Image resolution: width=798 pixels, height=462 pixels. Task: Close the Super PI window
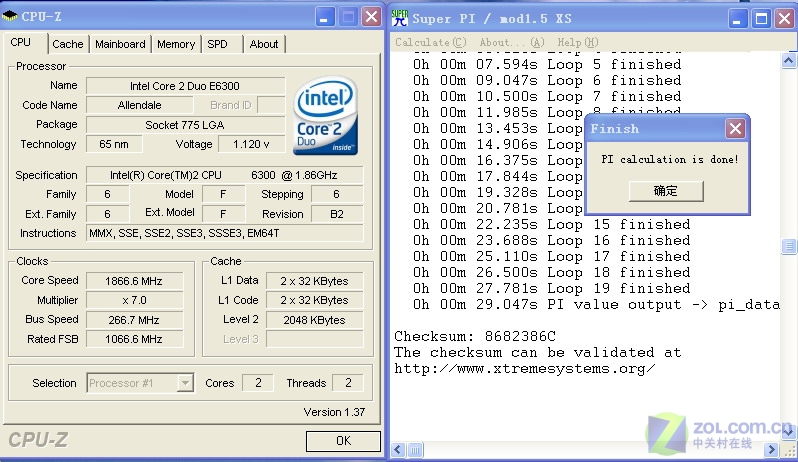tap(785, 19)
